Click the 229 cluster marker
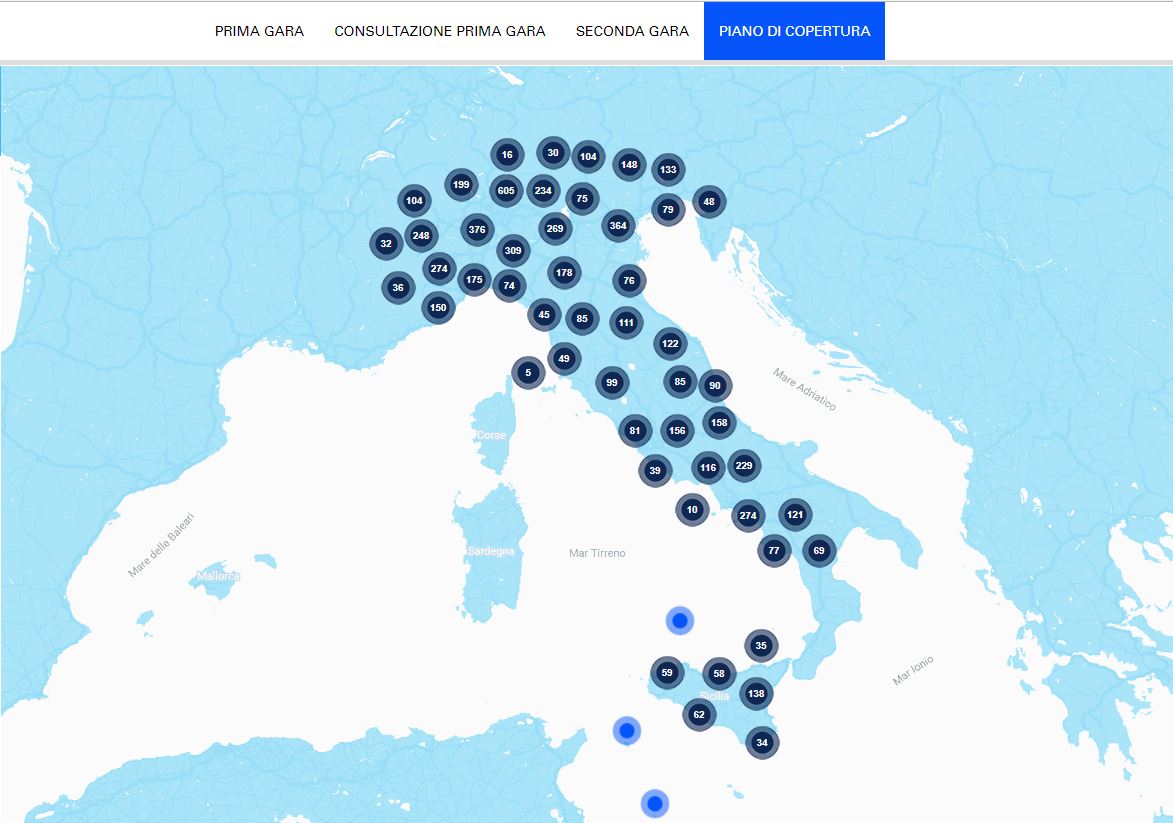Screen dimensions: 1173x823 click(x=744, y=465)
